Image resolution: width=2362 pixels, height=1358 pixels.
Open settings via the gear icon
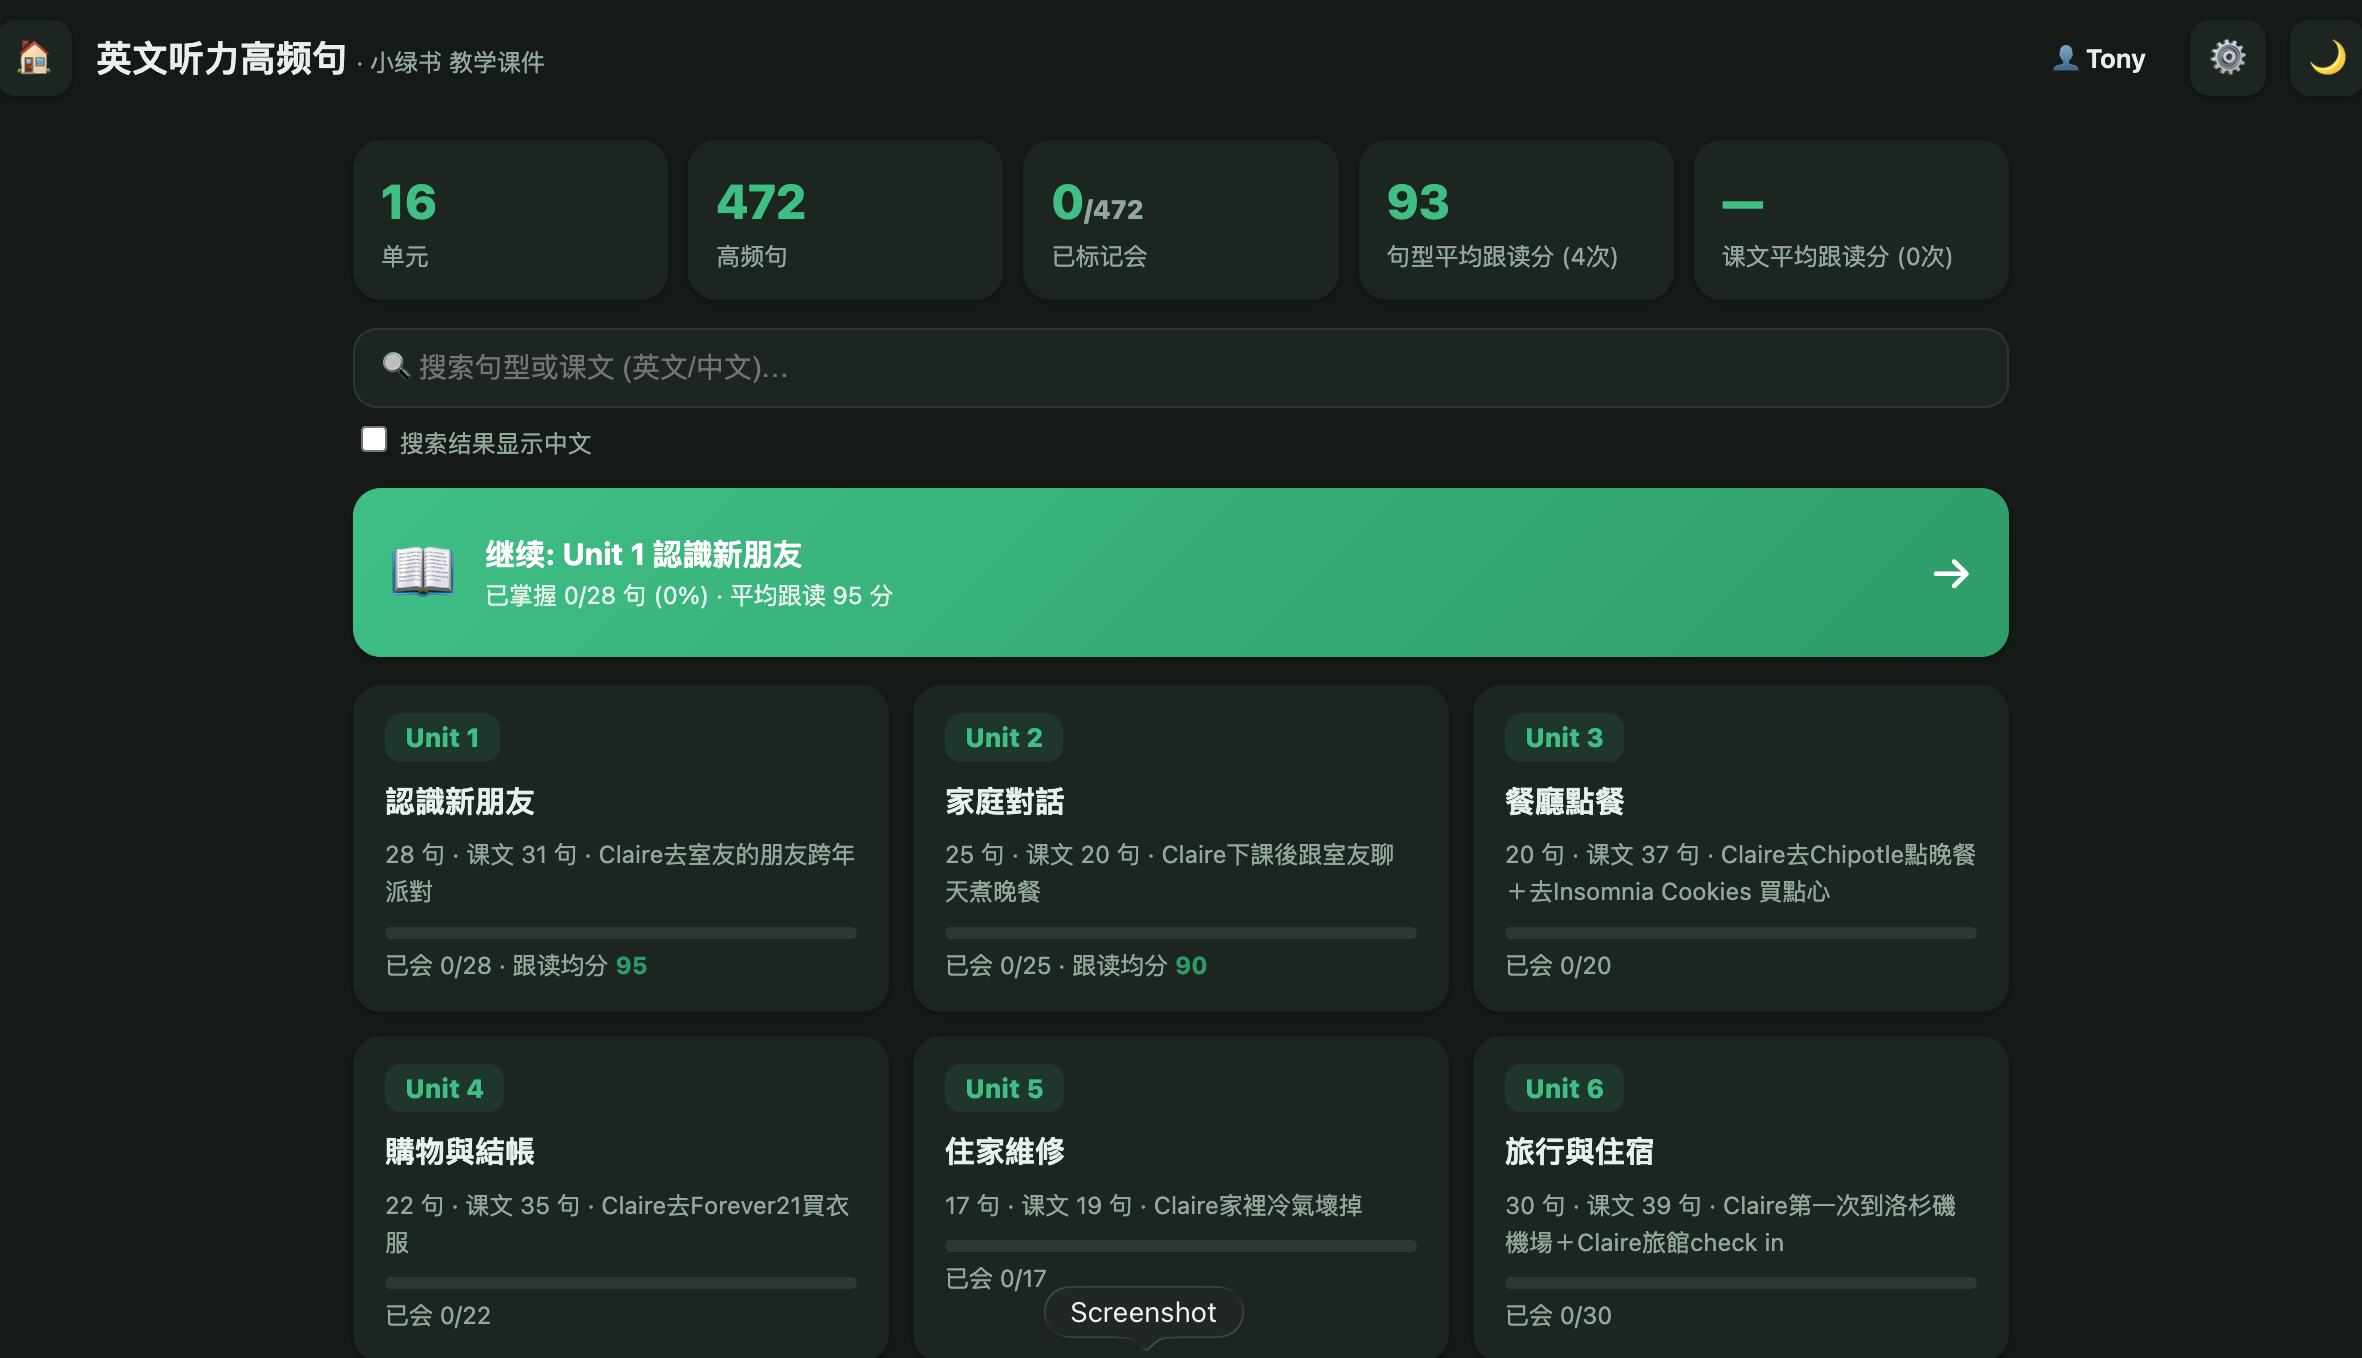pyautogui.click(x=2227, y=58)
